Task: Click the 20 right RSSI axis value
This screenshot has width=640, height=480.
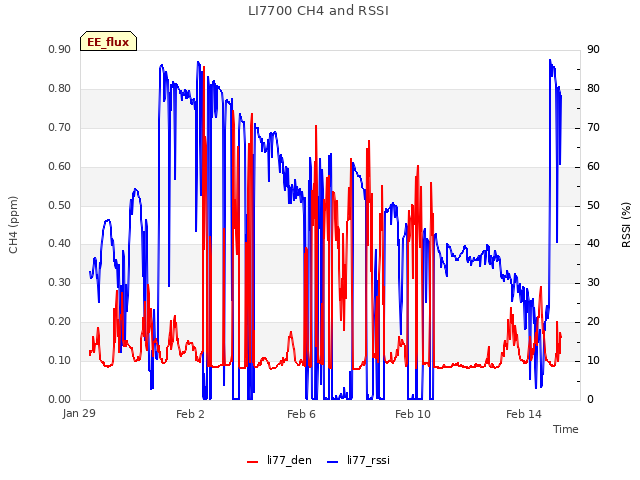Action: (x=593, y=322)
